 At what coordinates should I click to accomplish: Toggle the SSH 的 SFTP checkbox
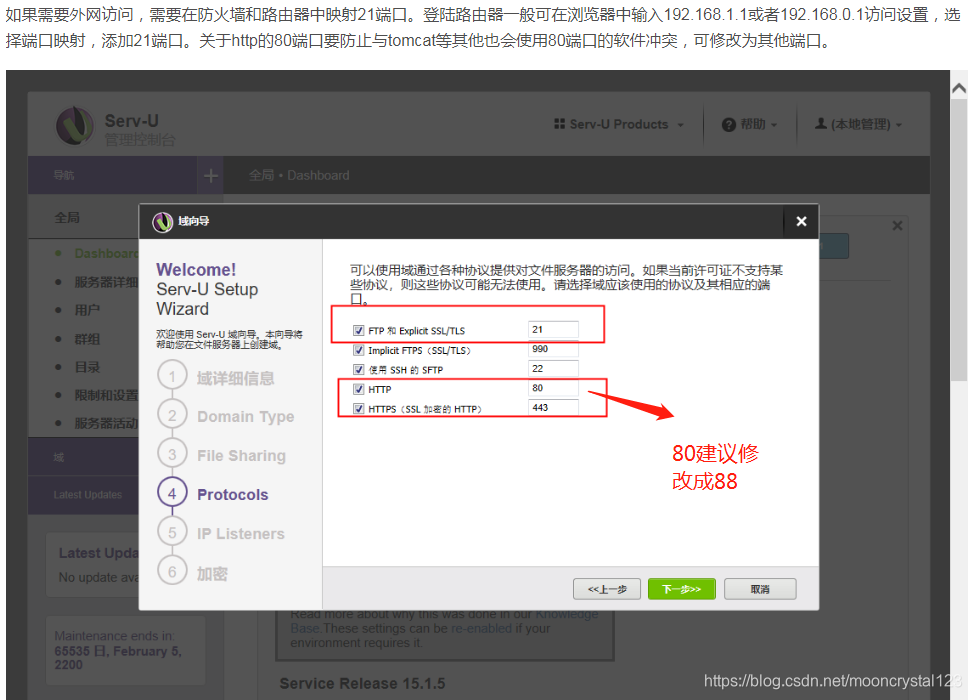358,370
